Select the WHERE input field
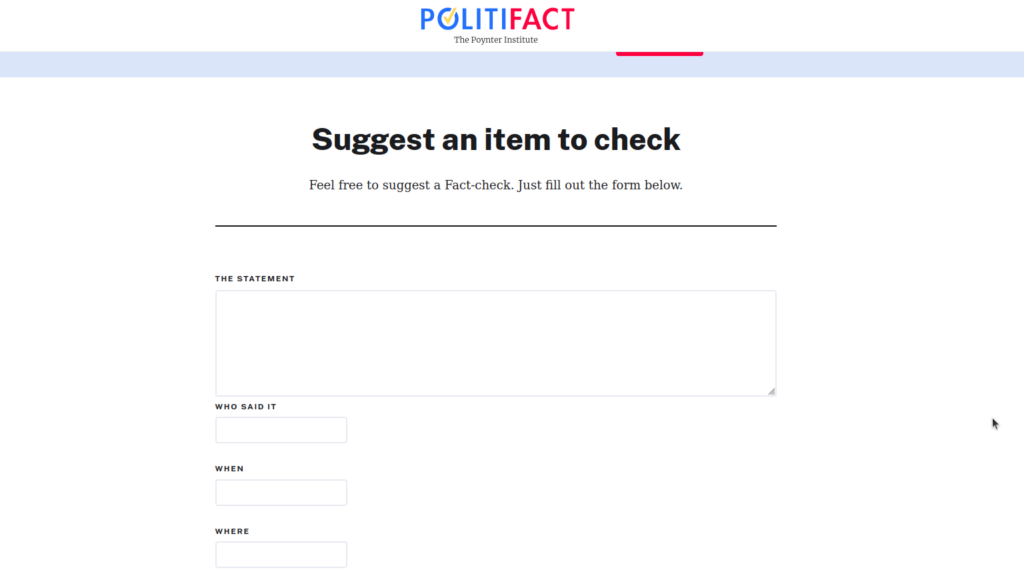The image size is (1024, 576). (x=281, y=554)
